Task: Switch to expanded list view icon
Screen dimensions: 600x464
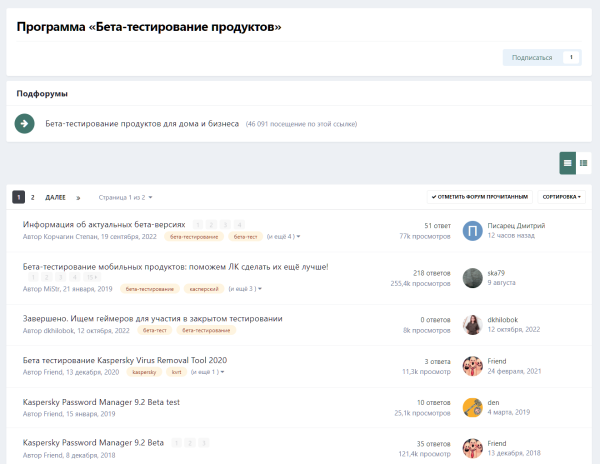Action: (x=568, y=161)
